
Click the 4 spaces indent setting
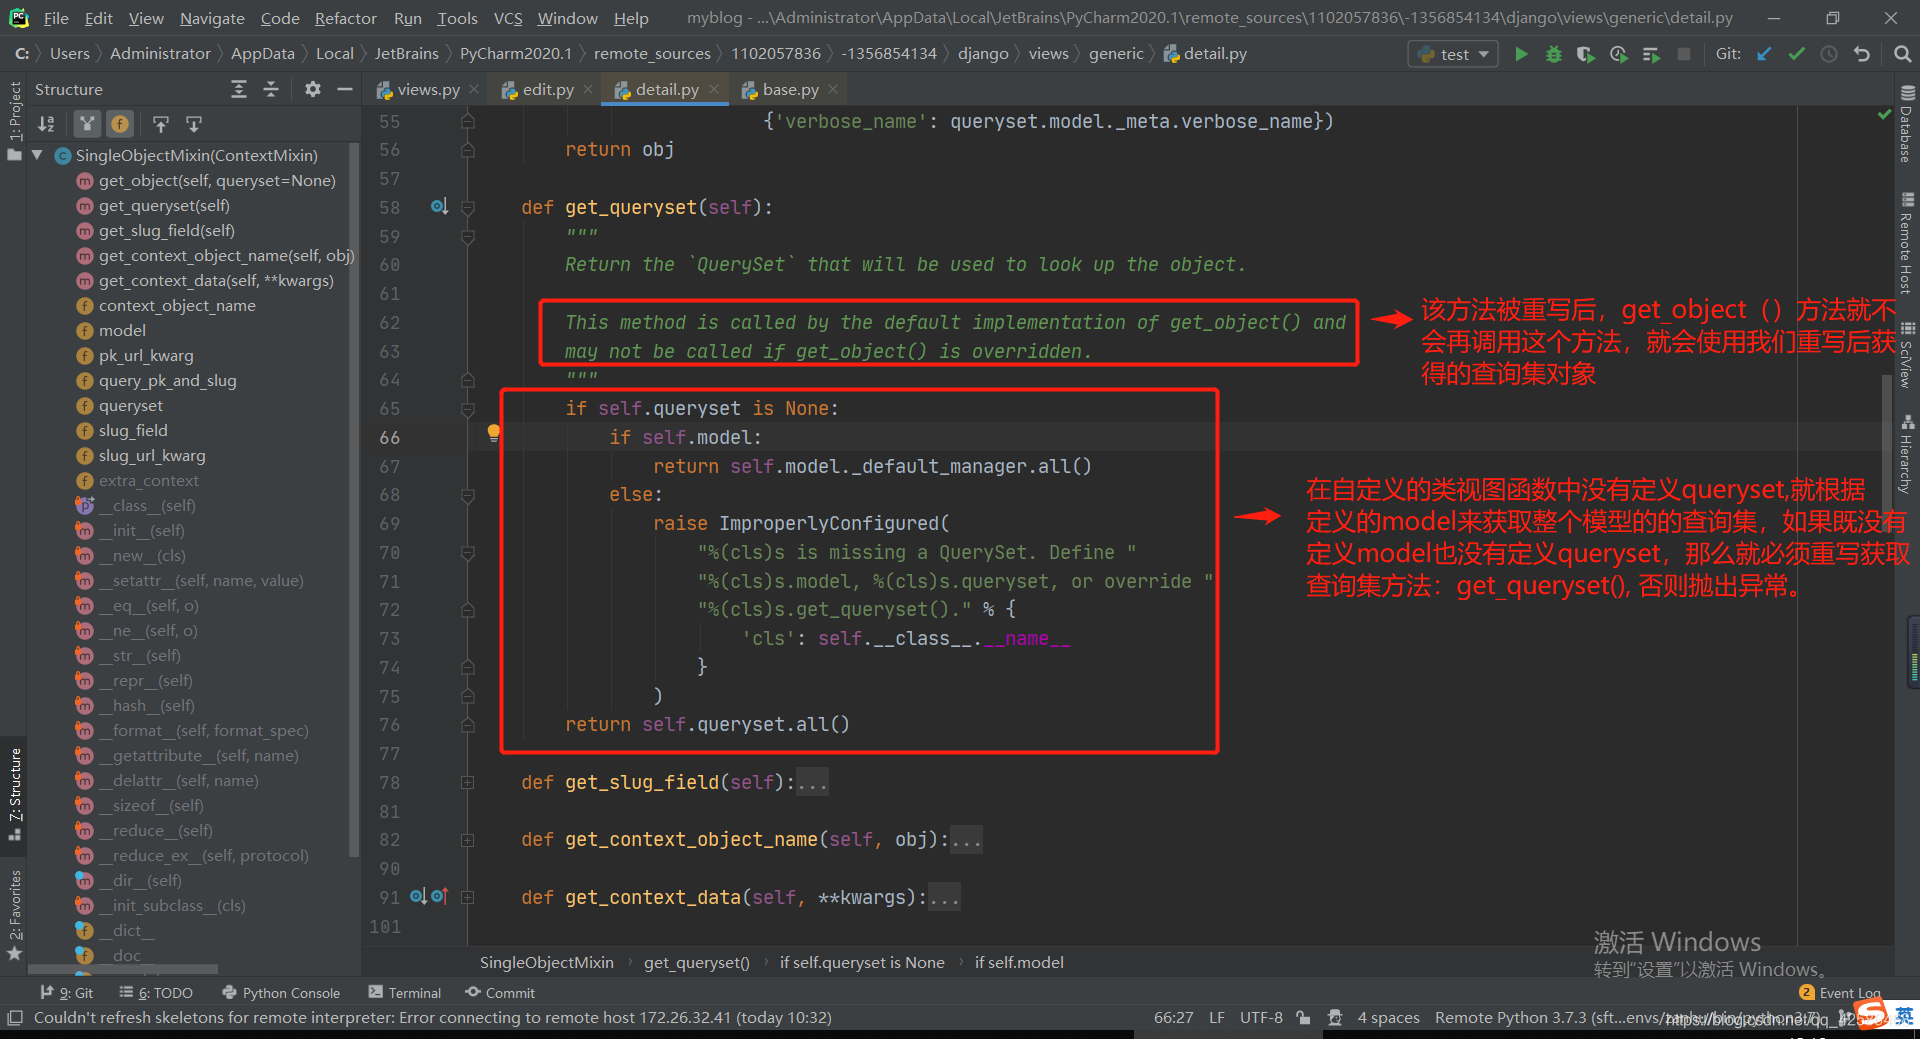[1388, 1017]
